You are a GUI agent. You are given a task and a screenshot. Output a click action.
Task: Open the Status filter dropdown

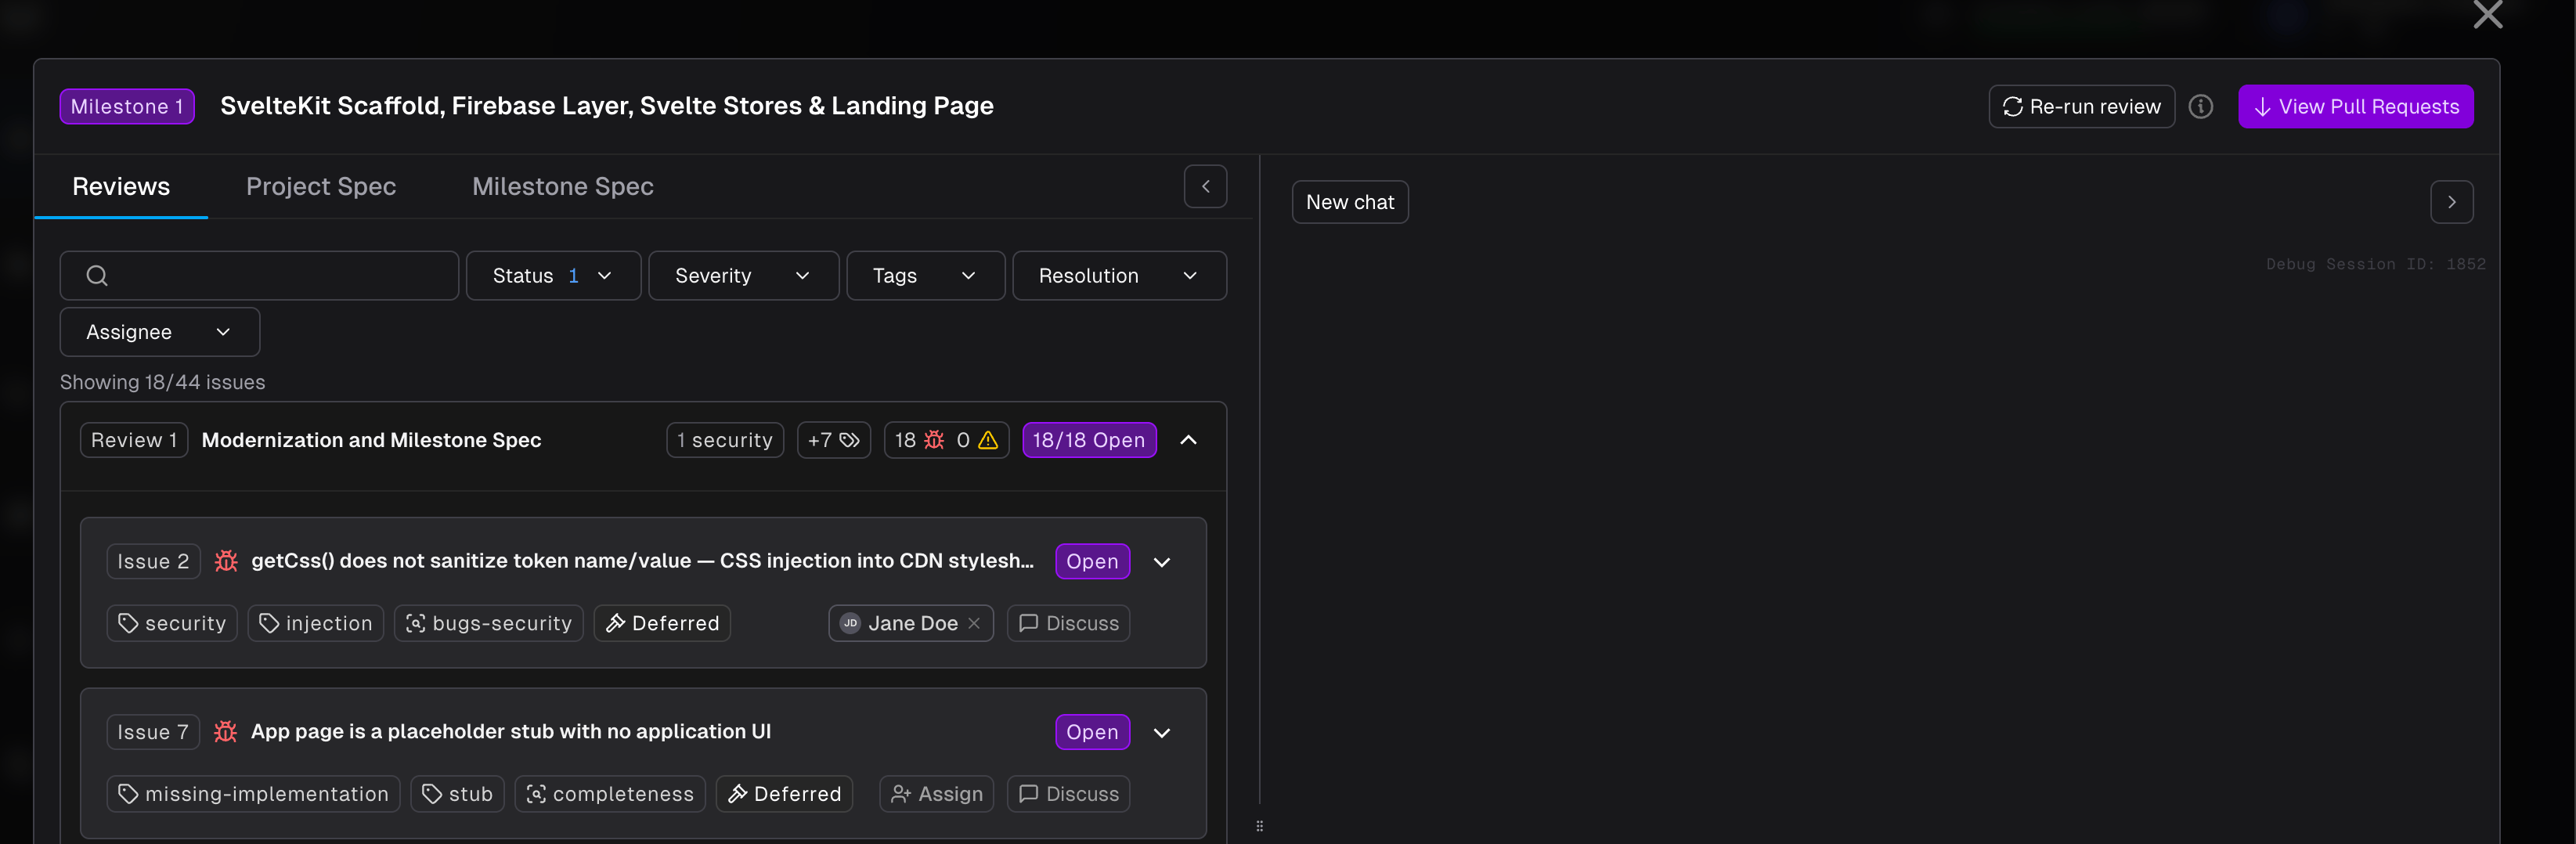(553, 276)
